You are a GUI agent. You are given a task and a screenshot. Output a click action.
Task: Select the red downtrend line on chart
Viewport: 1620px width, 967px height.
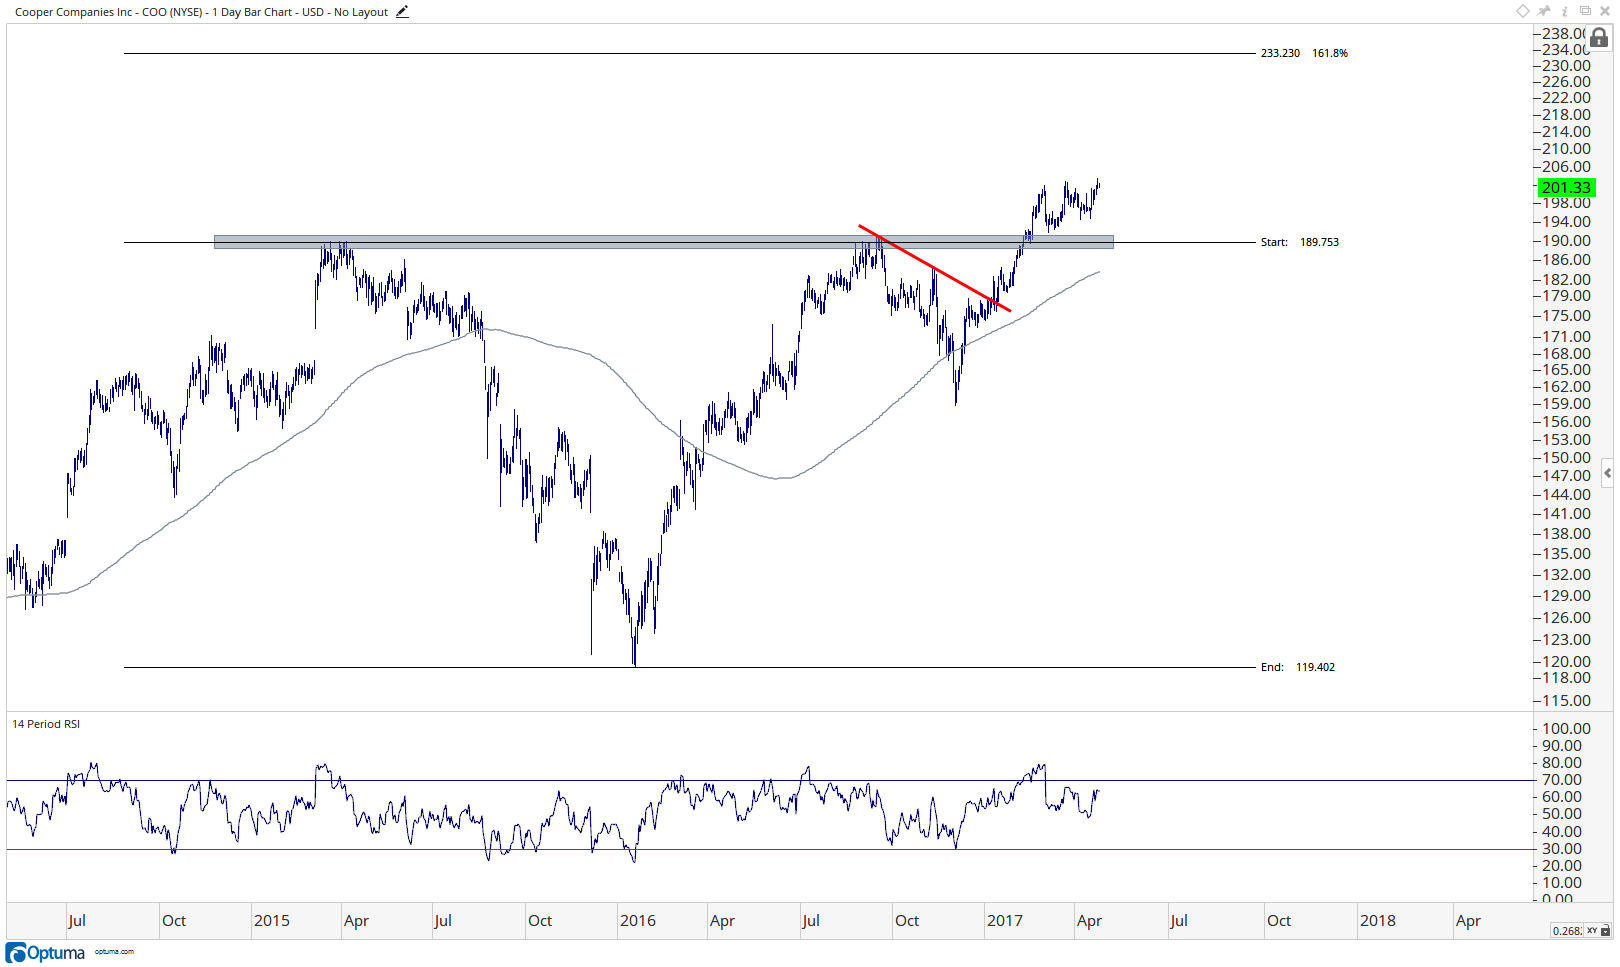coord(935,268)
